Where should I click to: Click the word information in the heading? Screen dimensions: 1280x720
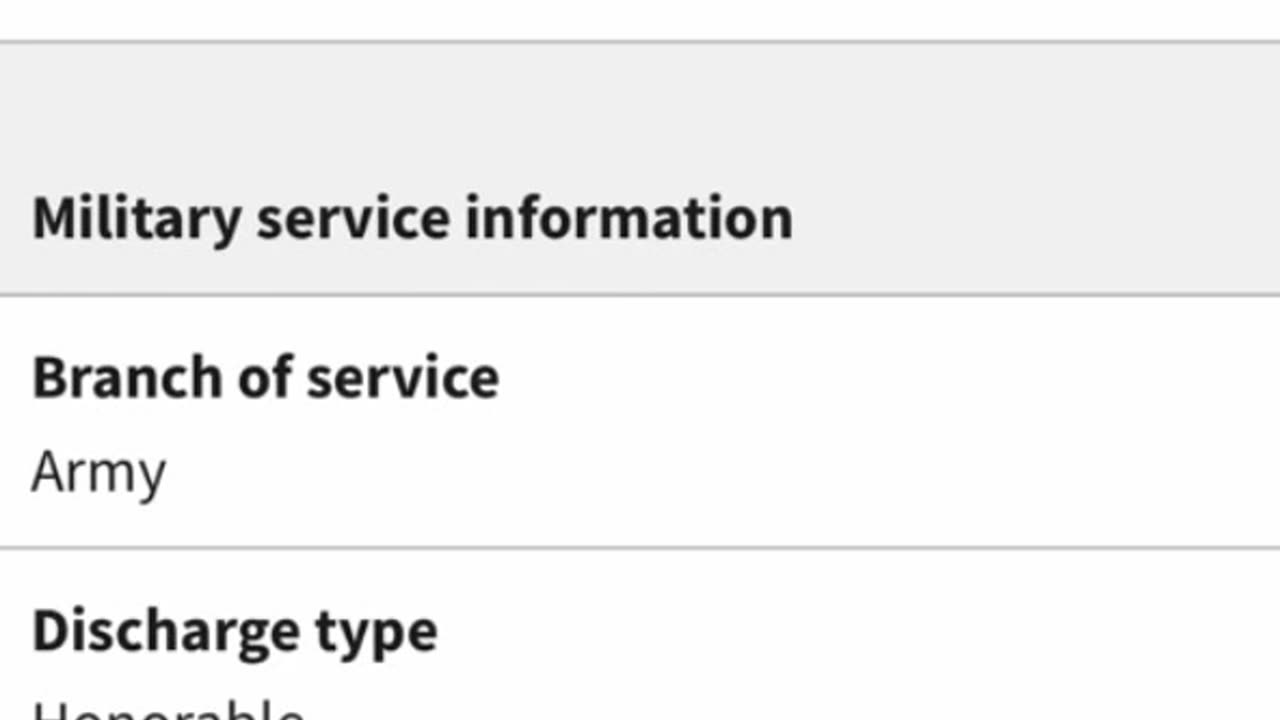(629, 219)
